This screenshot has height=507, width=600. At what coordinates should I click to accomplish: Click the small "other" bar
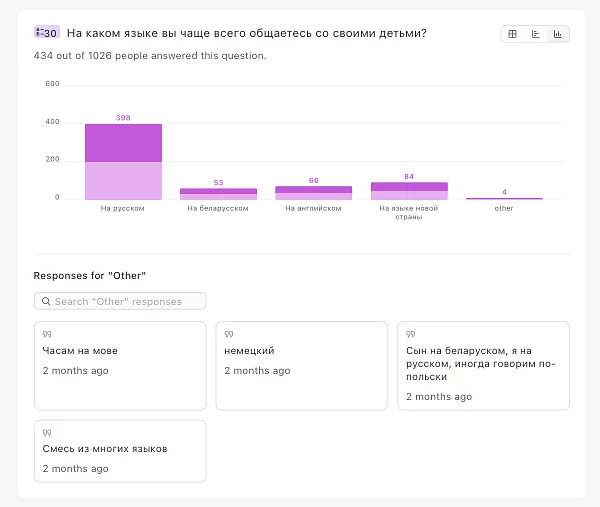pos(504,198)
